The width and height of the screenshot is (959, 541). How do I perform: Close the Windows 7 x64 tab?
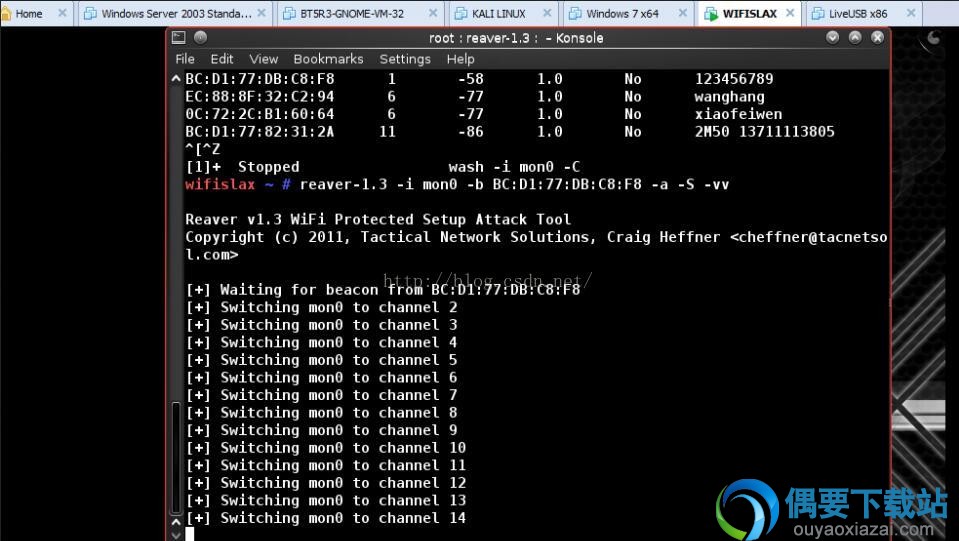pyautogui.click(x=683, y=13)
